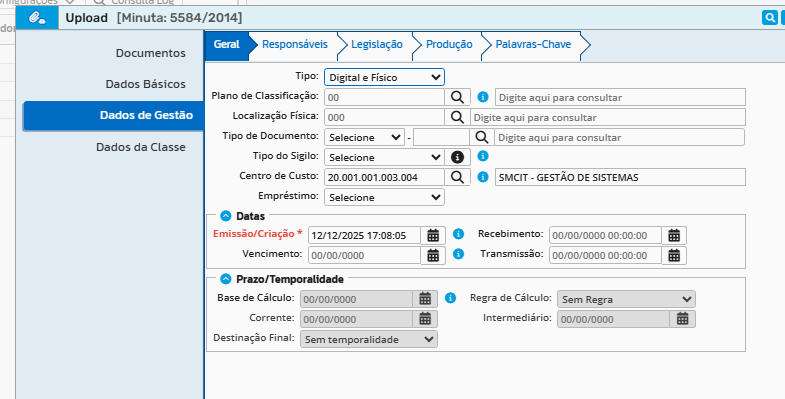Click info icon beside Base de Cálculo
Viewport: 785px width, 399px height.
point(450,298)
